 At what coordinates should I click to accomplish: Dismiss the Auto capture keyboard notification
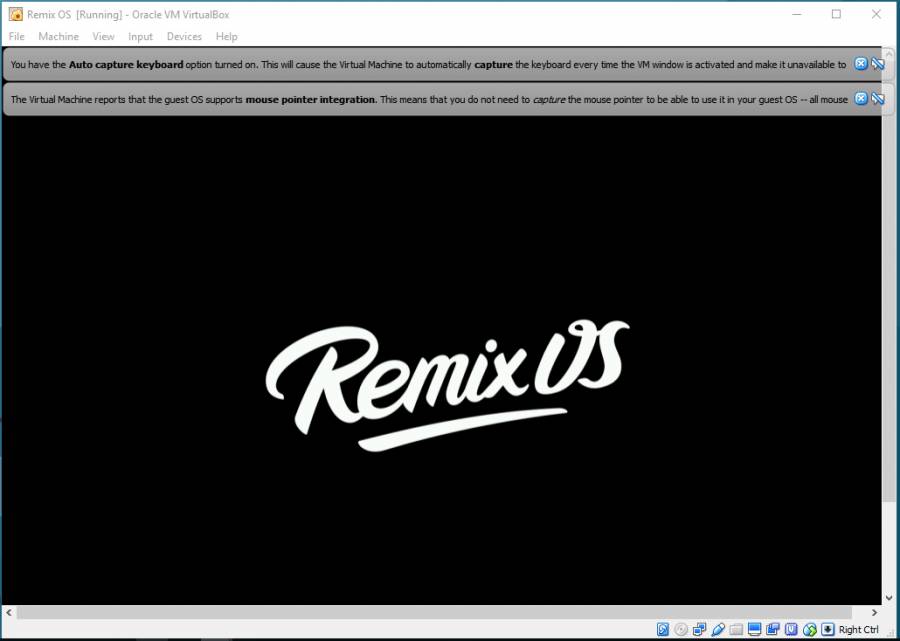tap(860, 64)
